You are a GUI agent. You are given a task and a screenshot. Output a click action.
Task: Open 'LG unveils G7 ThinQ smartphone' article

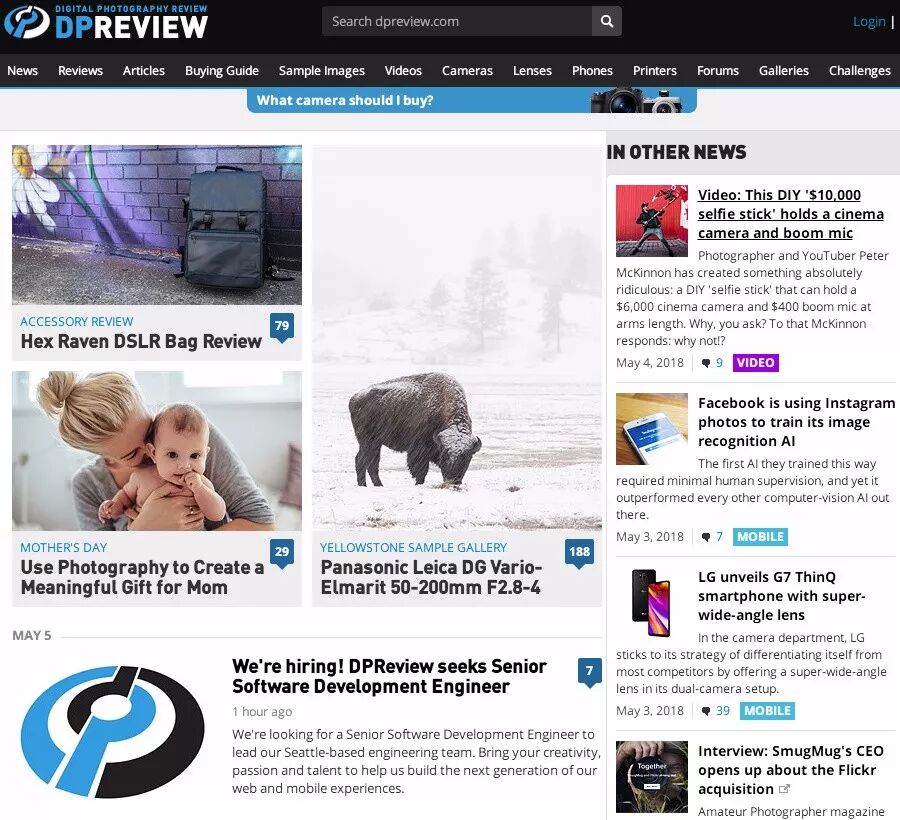(x=782, y=596)
